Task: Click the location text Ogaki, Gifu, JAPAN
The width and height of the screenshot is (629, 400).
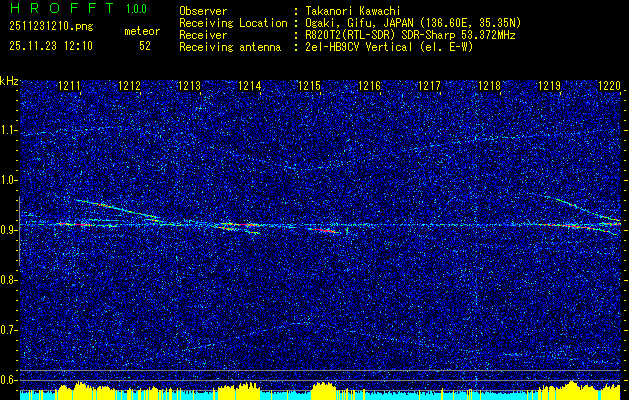Action: 358,23
